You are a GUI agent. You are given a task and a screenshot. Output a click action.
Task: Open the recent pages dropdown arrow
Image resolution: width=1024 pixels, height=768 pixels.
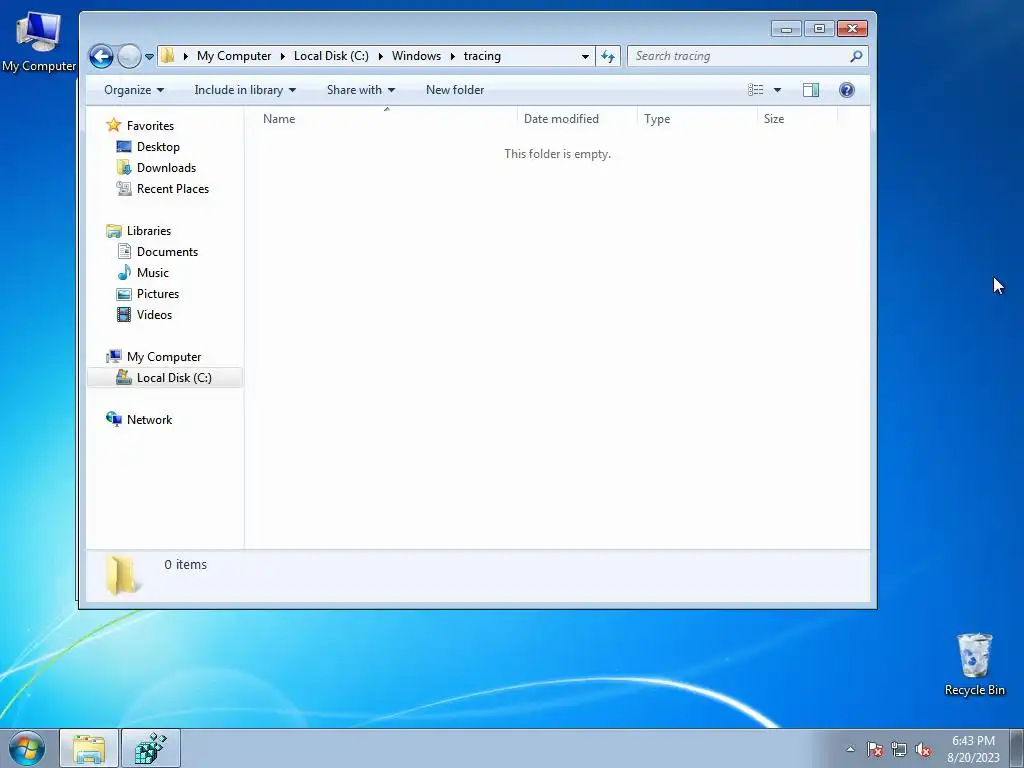pos(149,57)
